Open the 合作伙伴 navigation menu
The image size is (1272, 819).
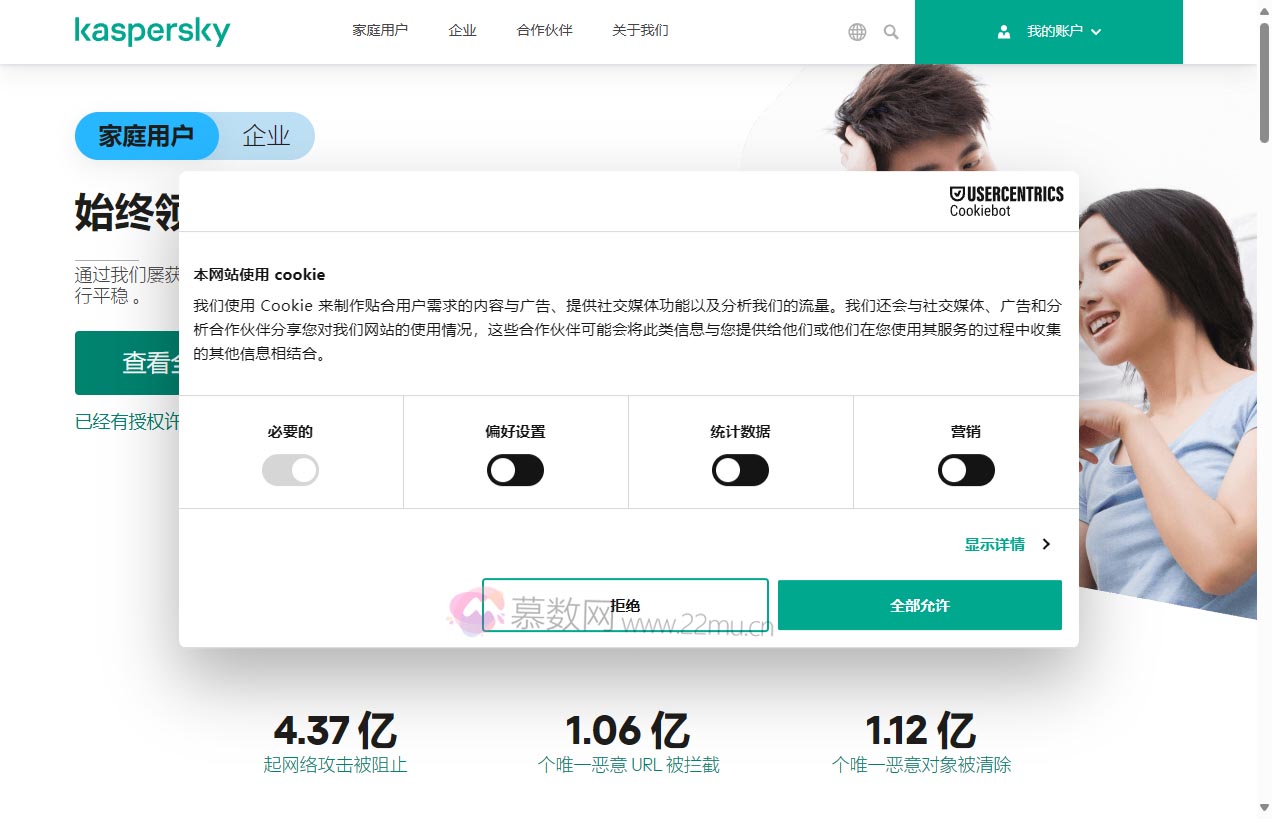pyautogui.click(x=544, y=31)
